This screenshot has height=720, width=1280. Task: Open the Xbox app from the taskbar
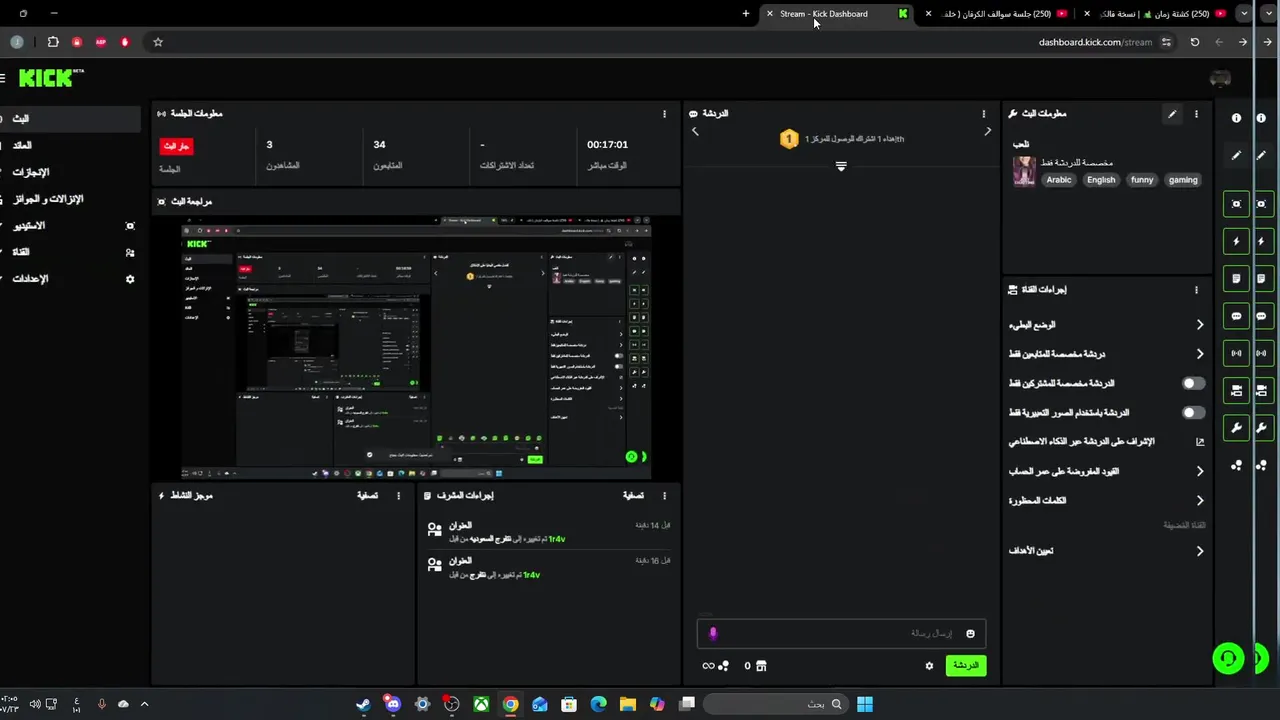coord(481,704)
